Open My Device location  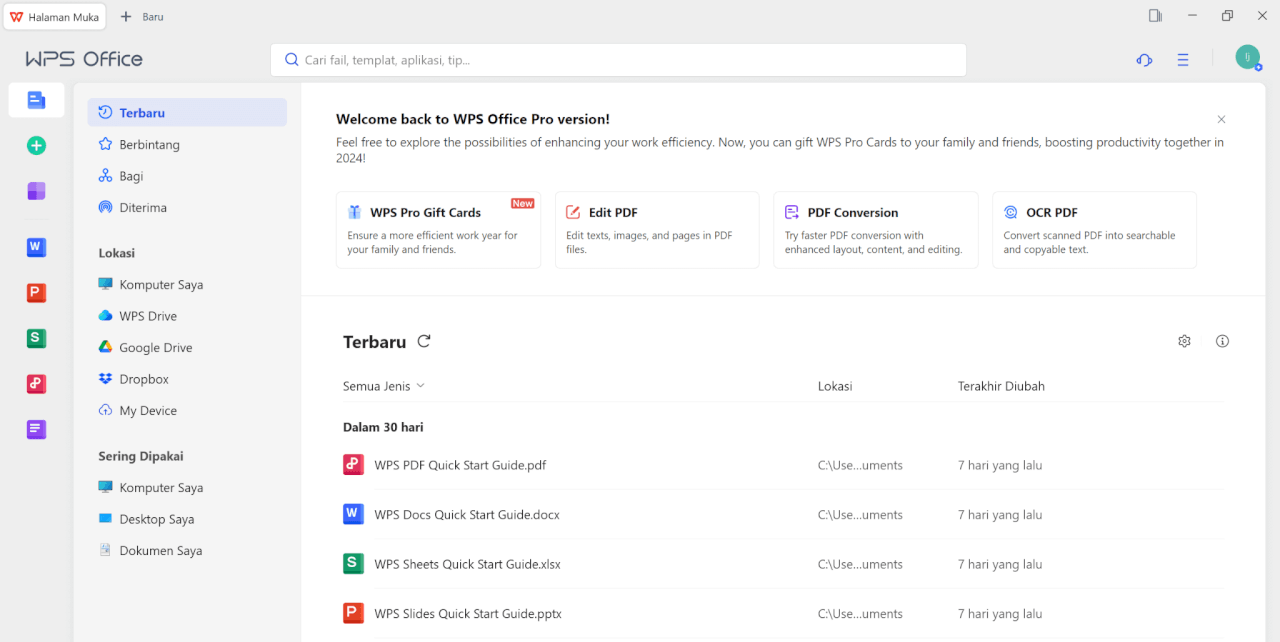tap(187, 410)
